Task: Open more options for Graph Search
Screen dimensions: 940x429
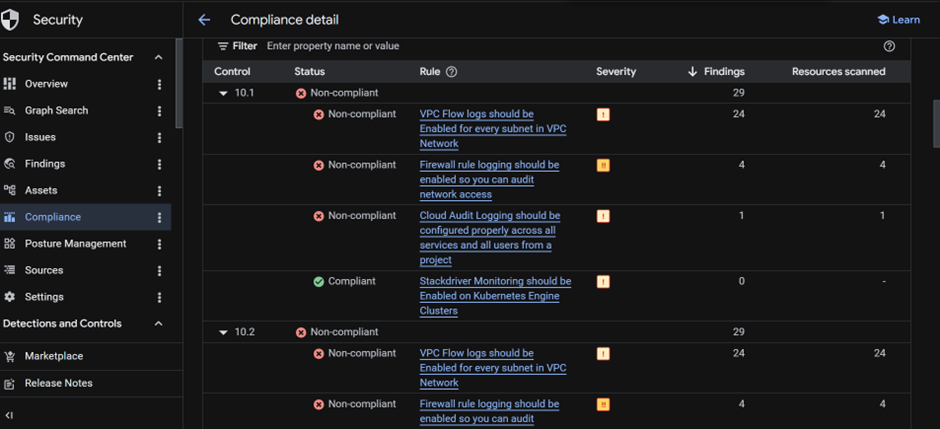Action: pos(159,111)
